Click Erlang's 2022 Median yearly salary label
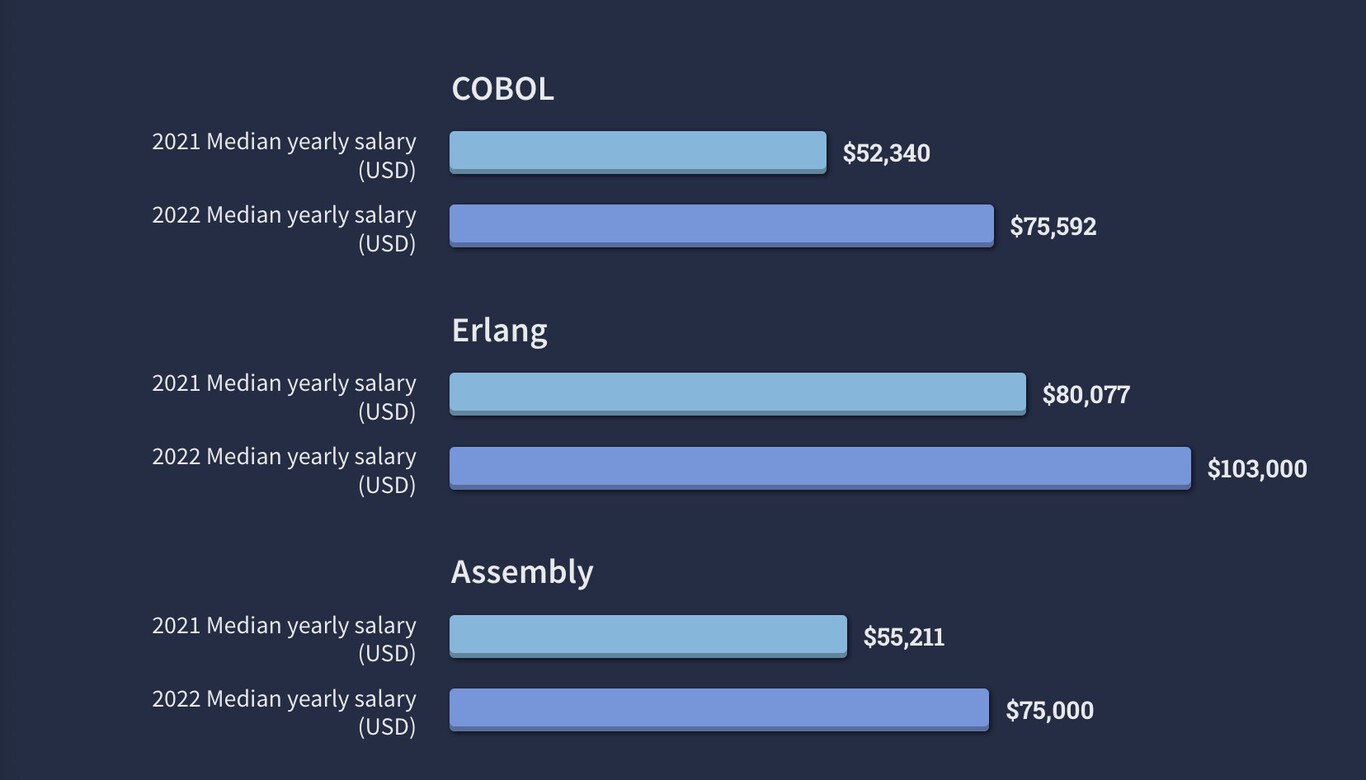This screenshot has width=1366, height=780. pos(284,470)
